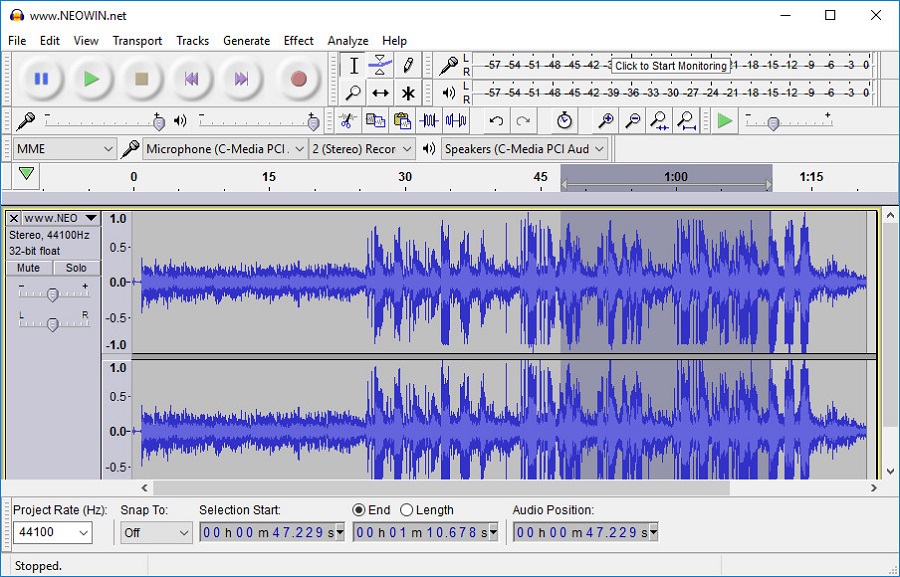Image resolution: width=900 pixels, height=577 pixels.
Task: Solo the www.NEO track
Action: 76,268
